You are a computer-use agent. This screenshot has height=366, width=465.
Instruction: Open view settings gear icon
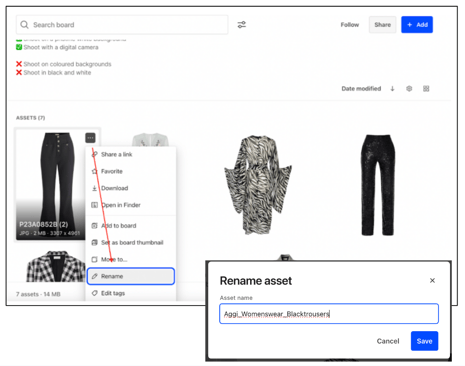pos(409,89)
